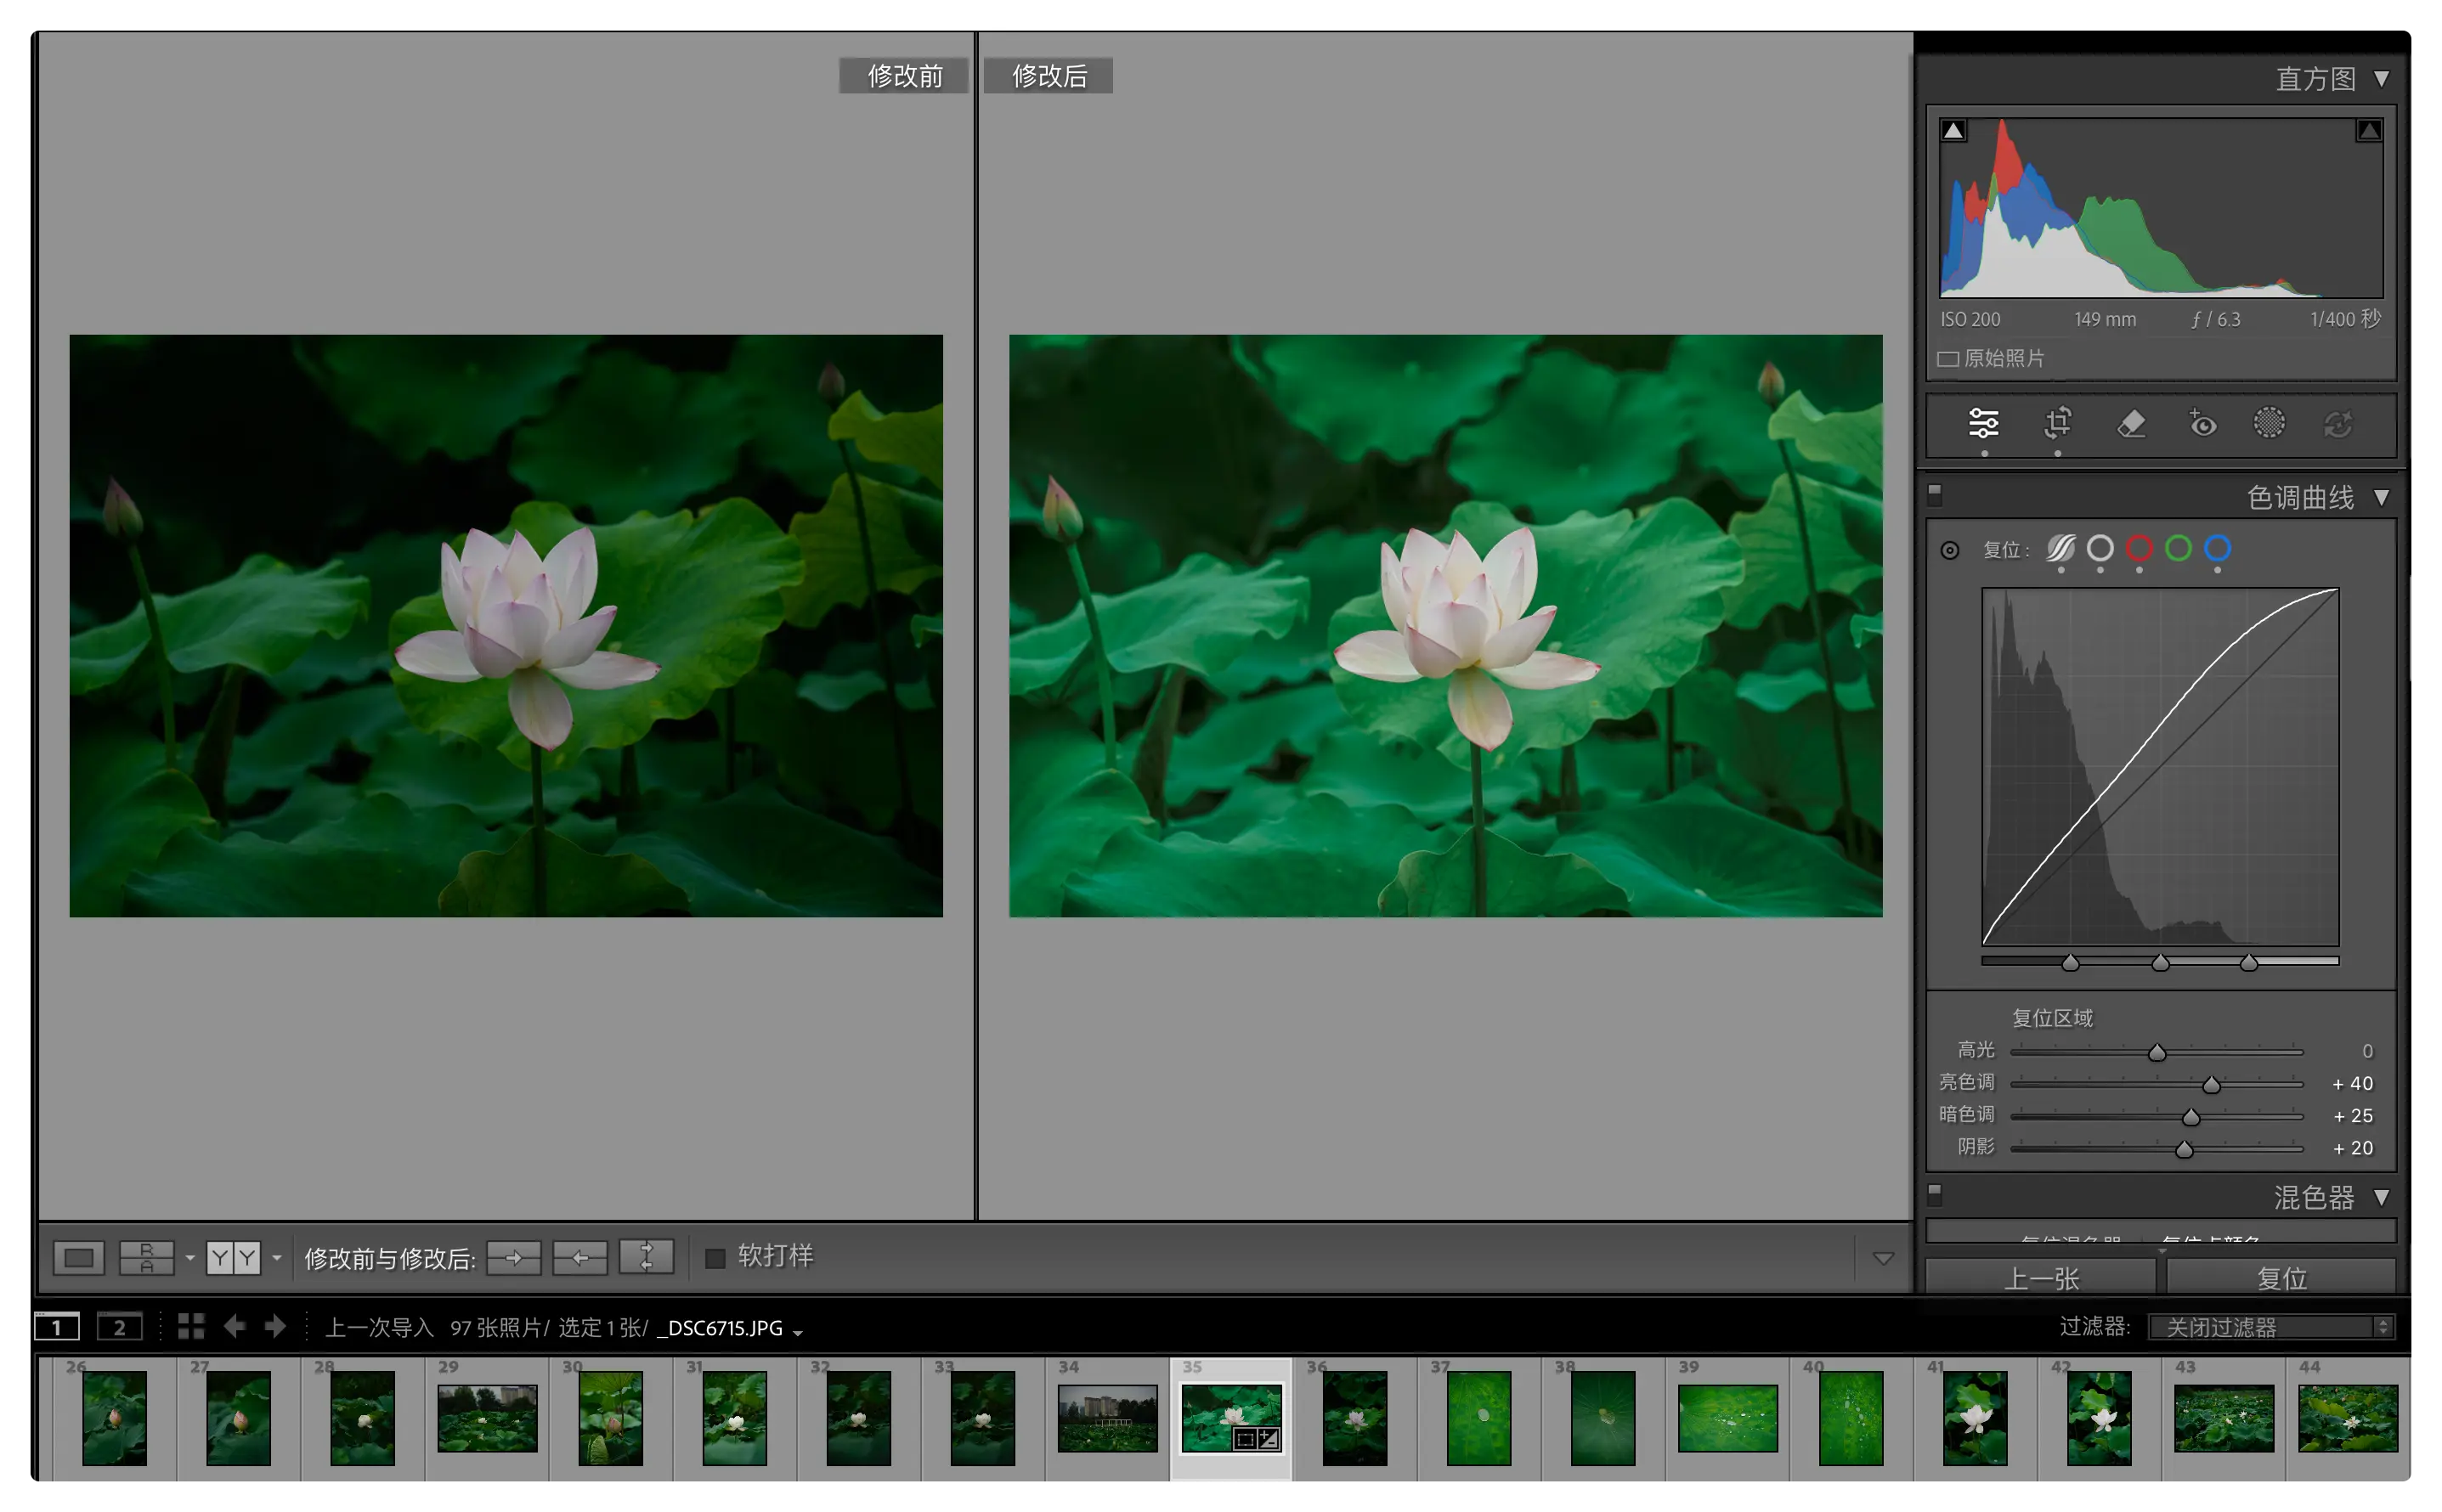Viewport: 2442px width, 1512px height.
Task: Enable the soft proofing checkbox
Action: (x=715, y=1258)
